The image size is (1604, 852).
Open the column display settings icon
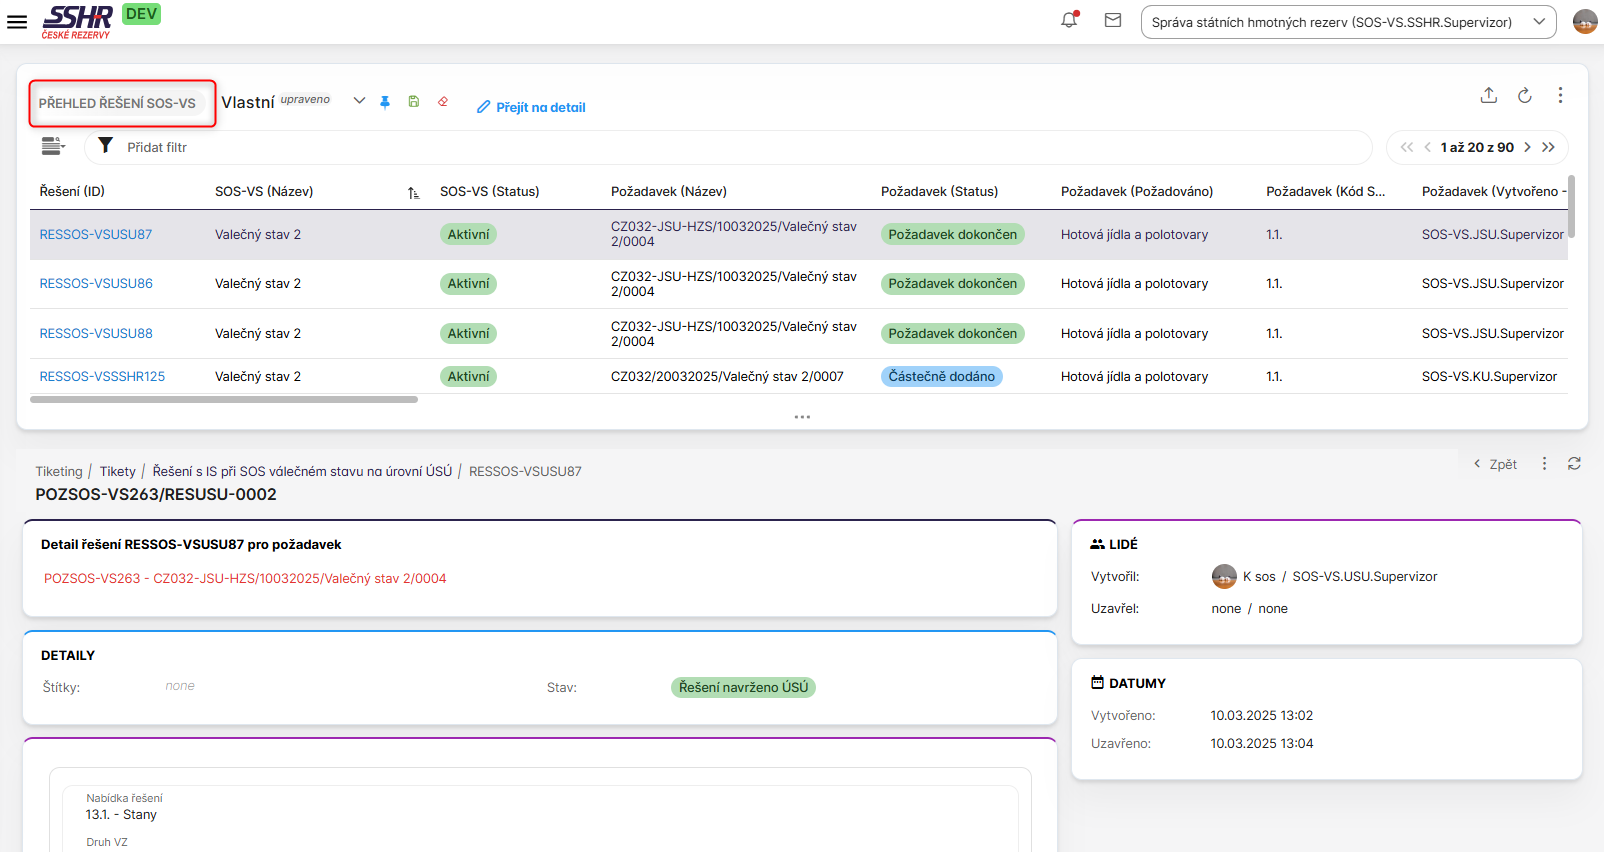coord(53,147)
